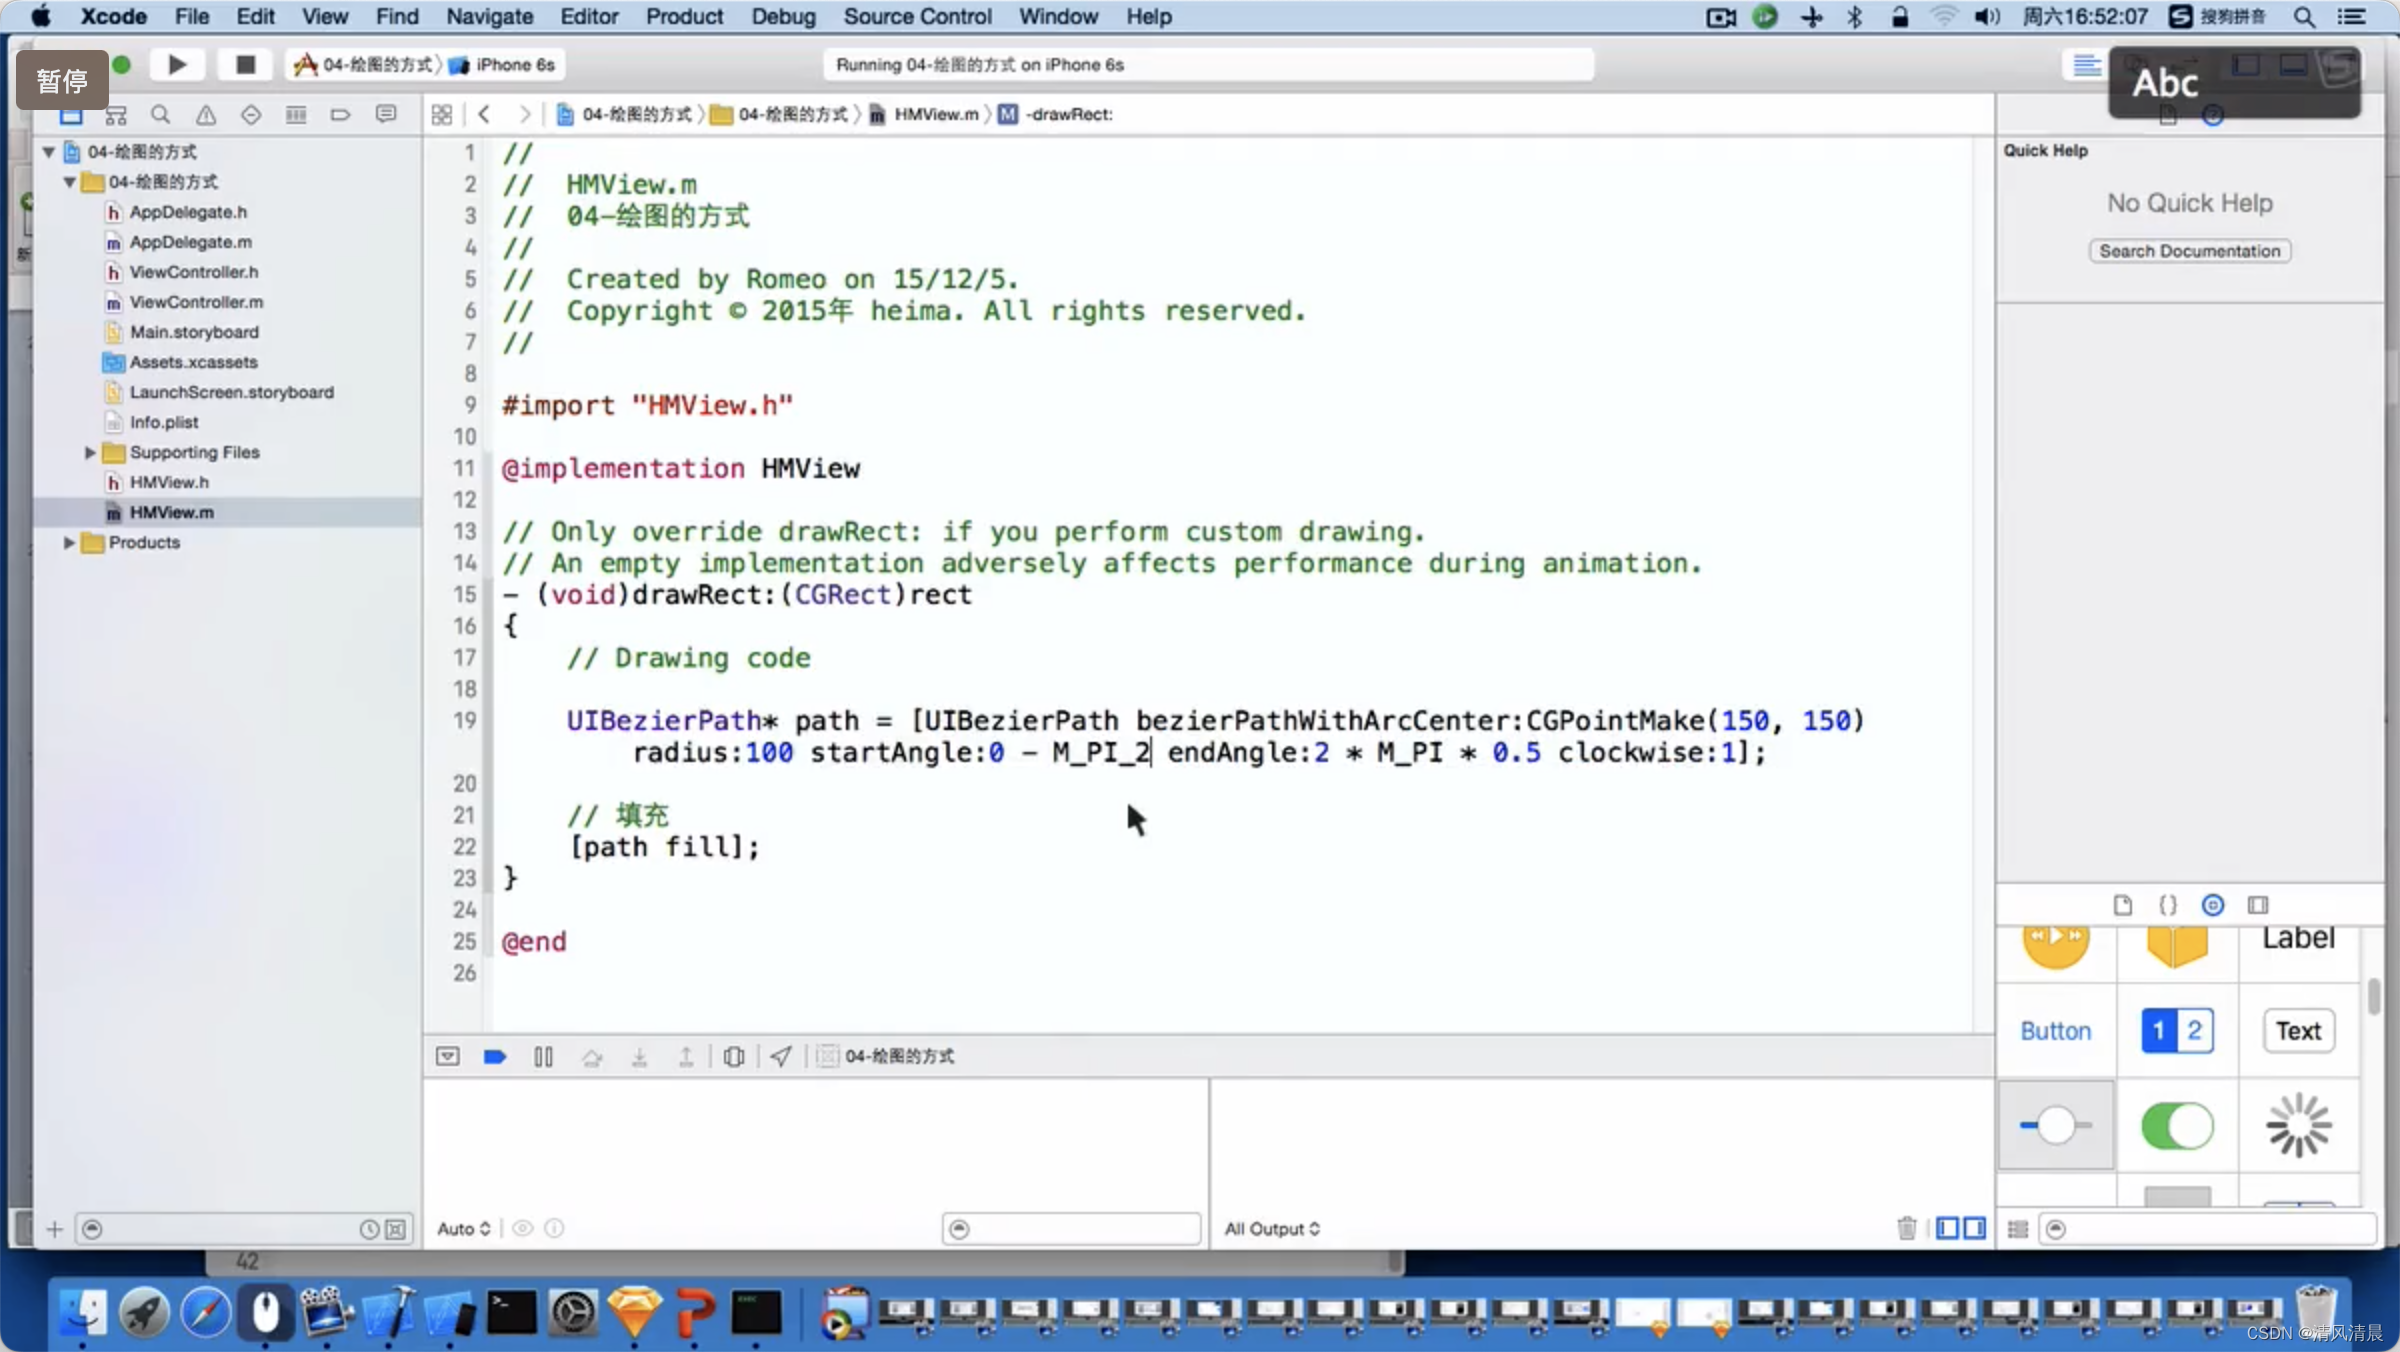Select the standard editor icon

(2086, 66)
